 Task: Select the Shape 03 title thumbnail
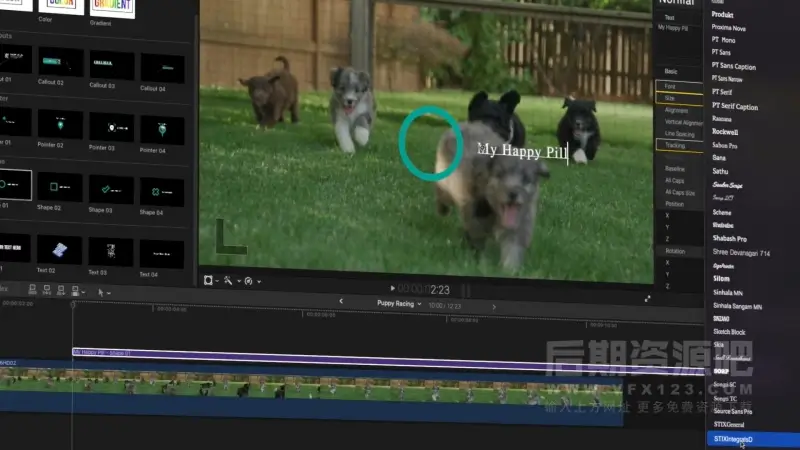click(111, 189)
